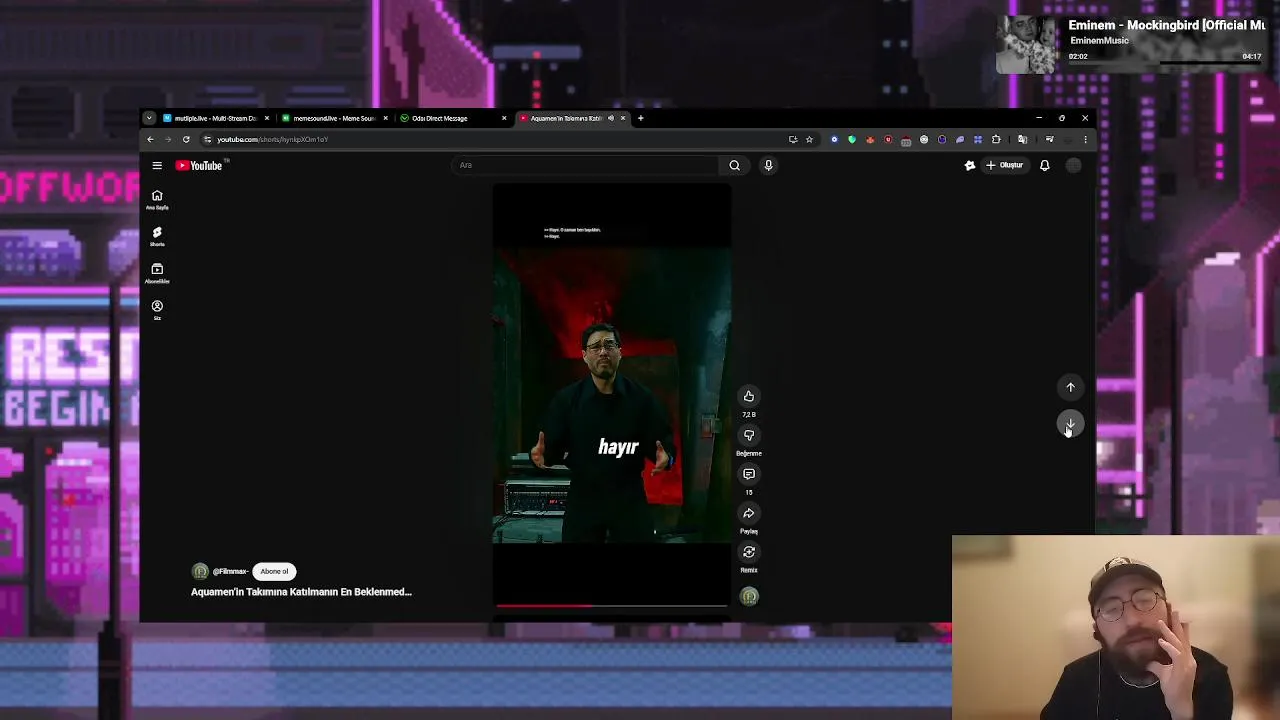Open the Siz section in sidebar
1280x720 pixels.
pos(157,310)
